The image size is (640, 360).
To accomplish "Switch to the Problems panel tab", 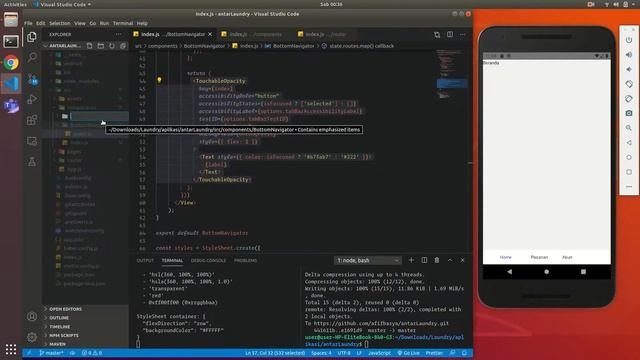I will [245, 260].
